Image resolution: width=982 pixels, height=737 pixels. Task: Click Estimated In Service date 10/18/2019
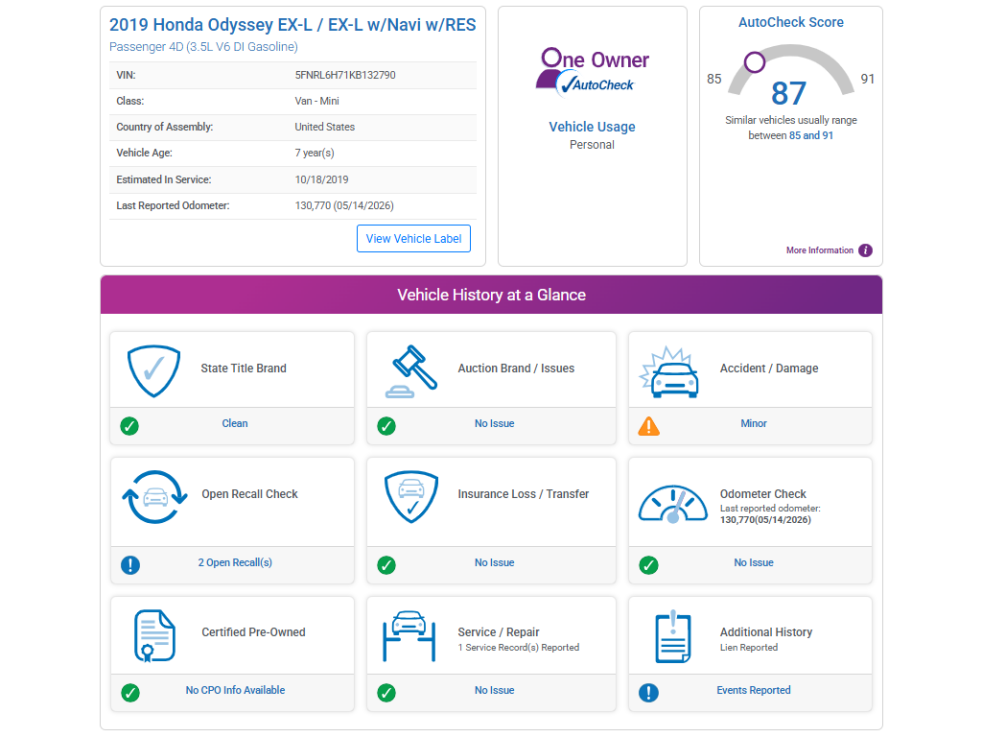[x=321, y=180]
